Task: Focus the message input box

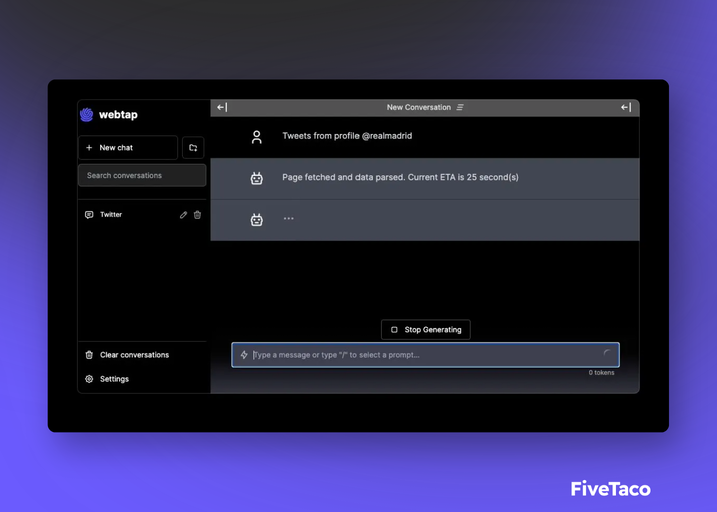Action: 426,355
